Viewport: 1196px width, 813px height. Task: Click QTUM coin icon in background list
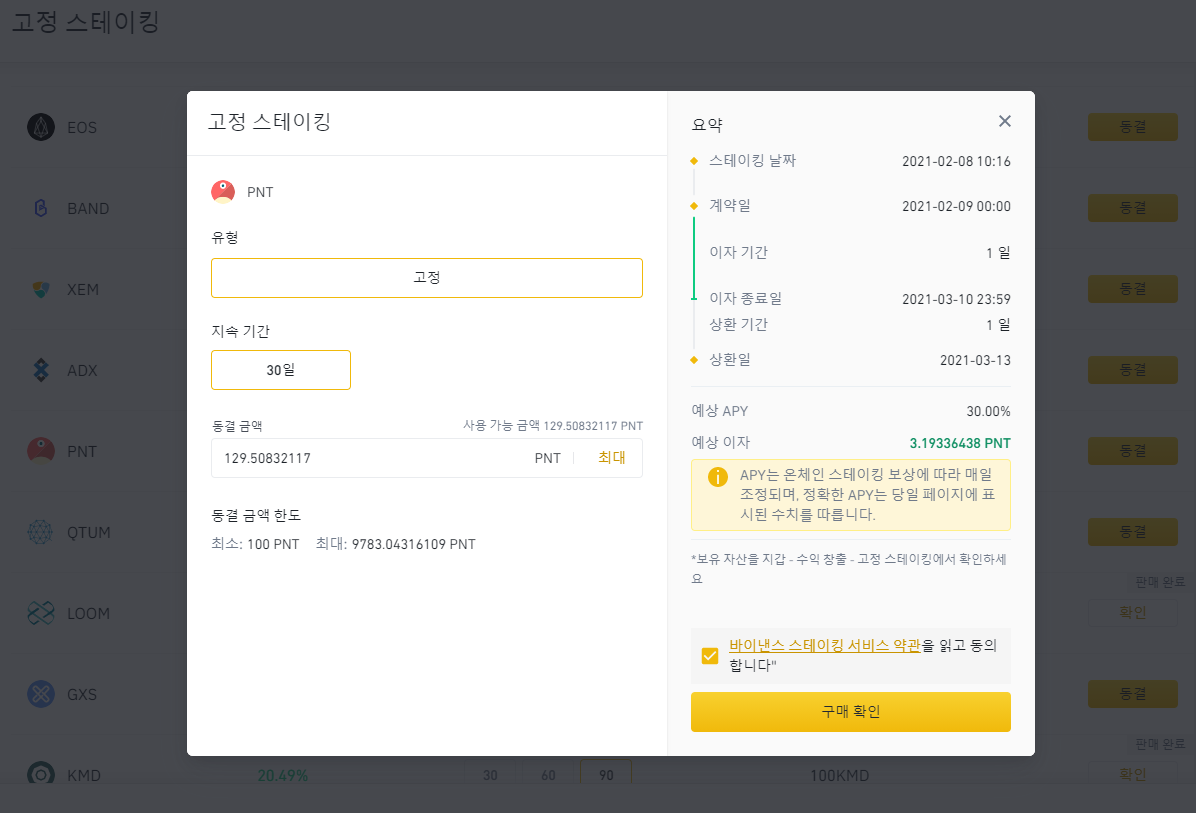[x=40, y=532]
